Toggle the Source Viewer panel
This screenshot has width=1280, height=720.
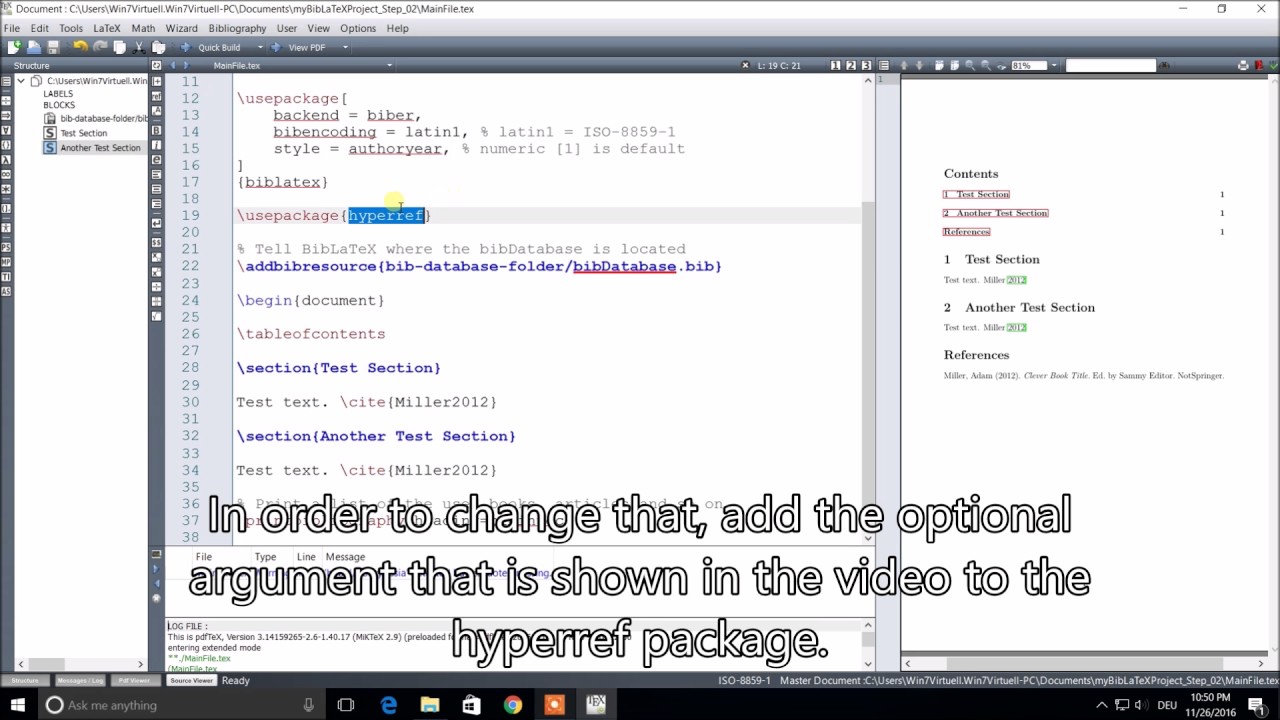tap(190, 680)
